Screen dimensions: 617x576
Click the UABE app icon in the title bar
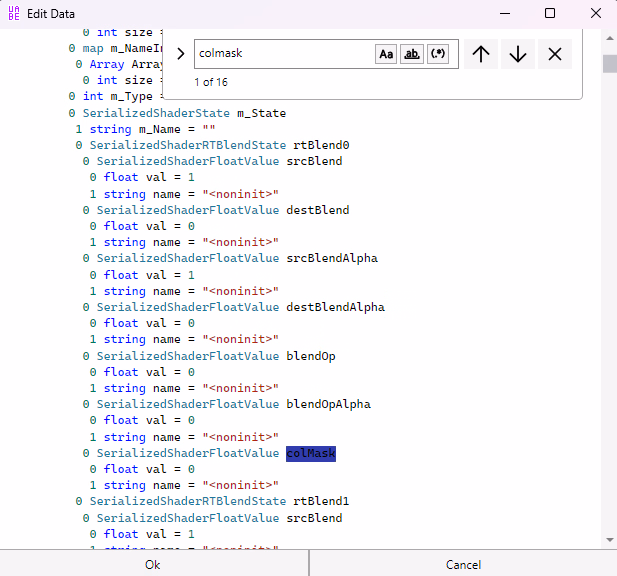[13, 13]
